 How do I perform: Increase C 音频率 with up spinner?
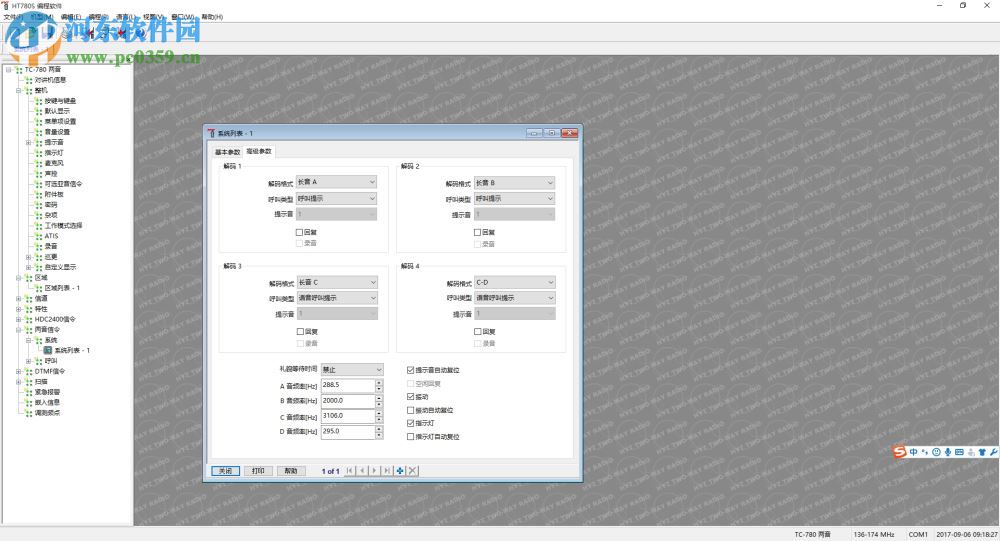point(379,413)
